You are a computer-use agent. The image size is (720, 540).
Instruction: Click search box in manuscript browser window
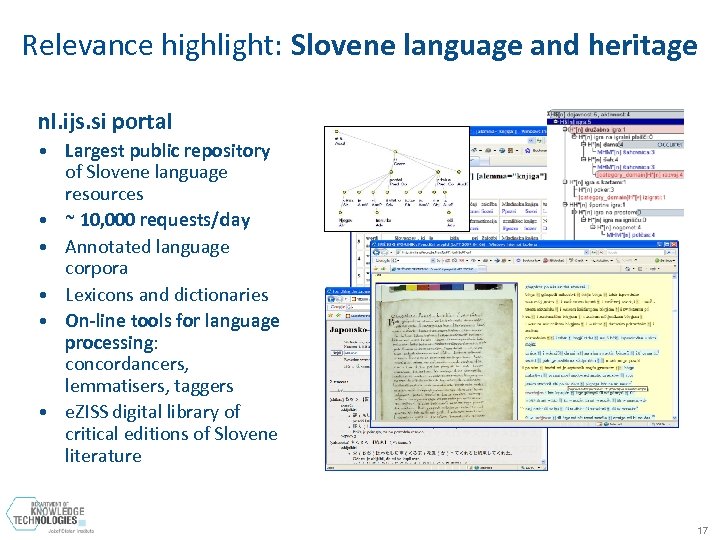[x=635, y=252]
